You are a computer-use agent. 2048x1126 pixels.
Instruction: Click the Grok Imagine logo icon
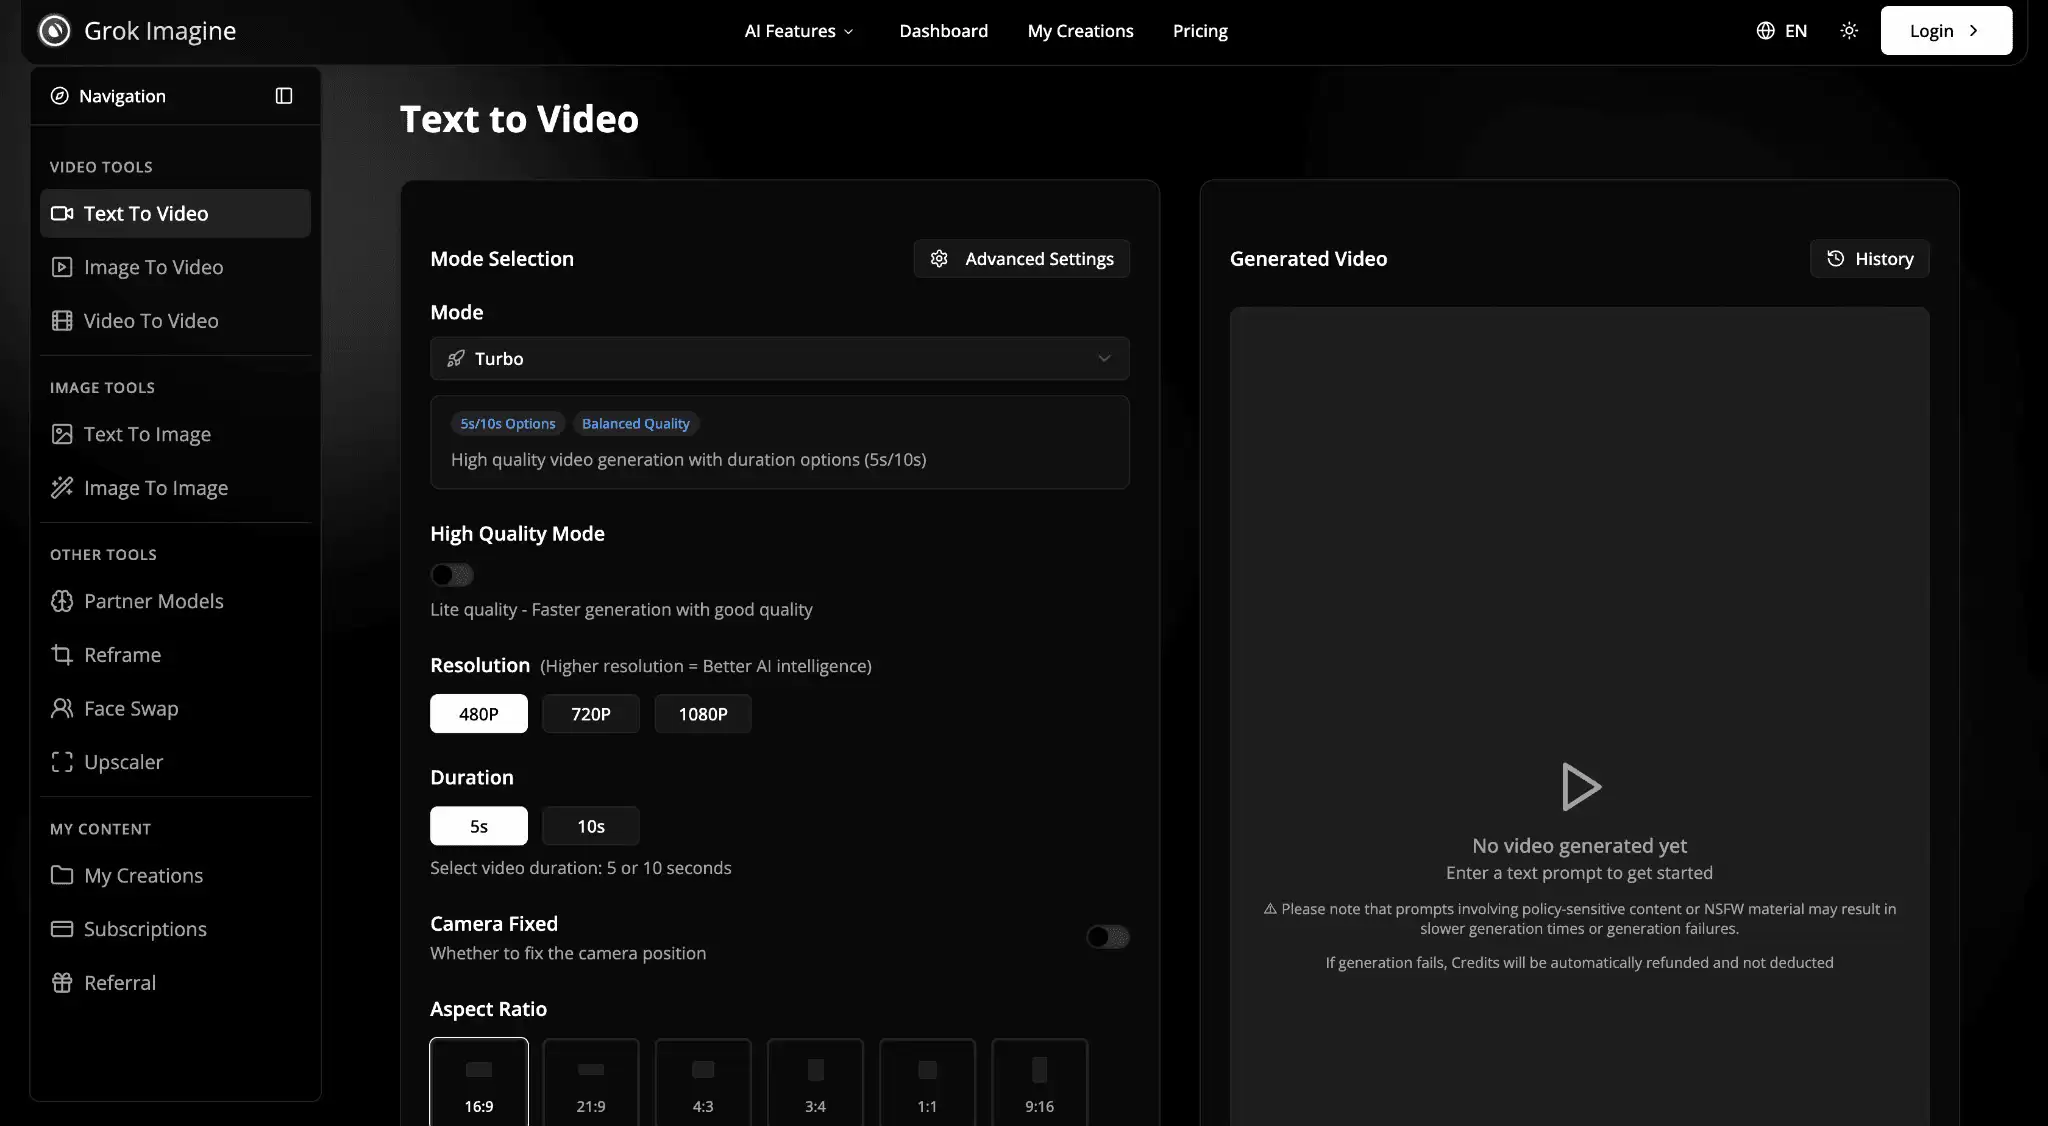(x=54, y=31)
